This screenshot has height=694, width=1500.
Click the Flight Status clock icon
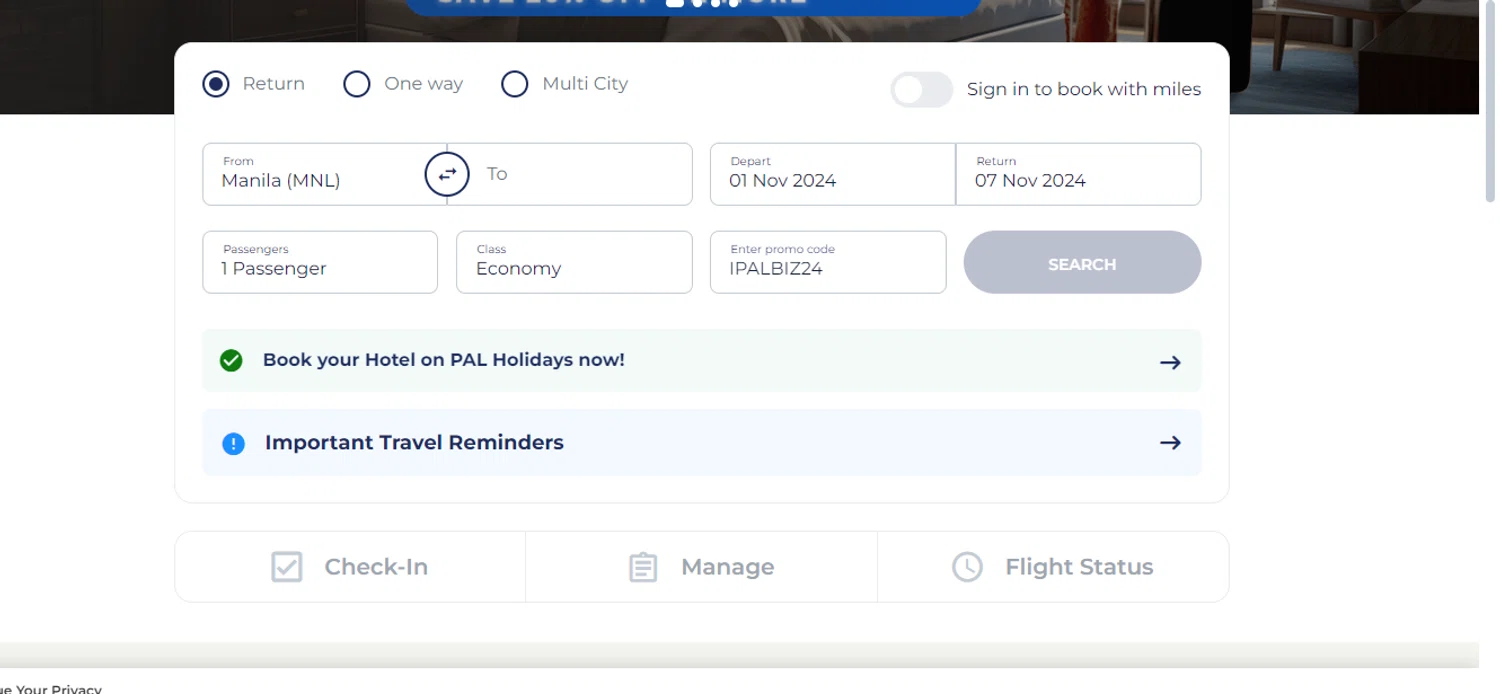(967, 567)
